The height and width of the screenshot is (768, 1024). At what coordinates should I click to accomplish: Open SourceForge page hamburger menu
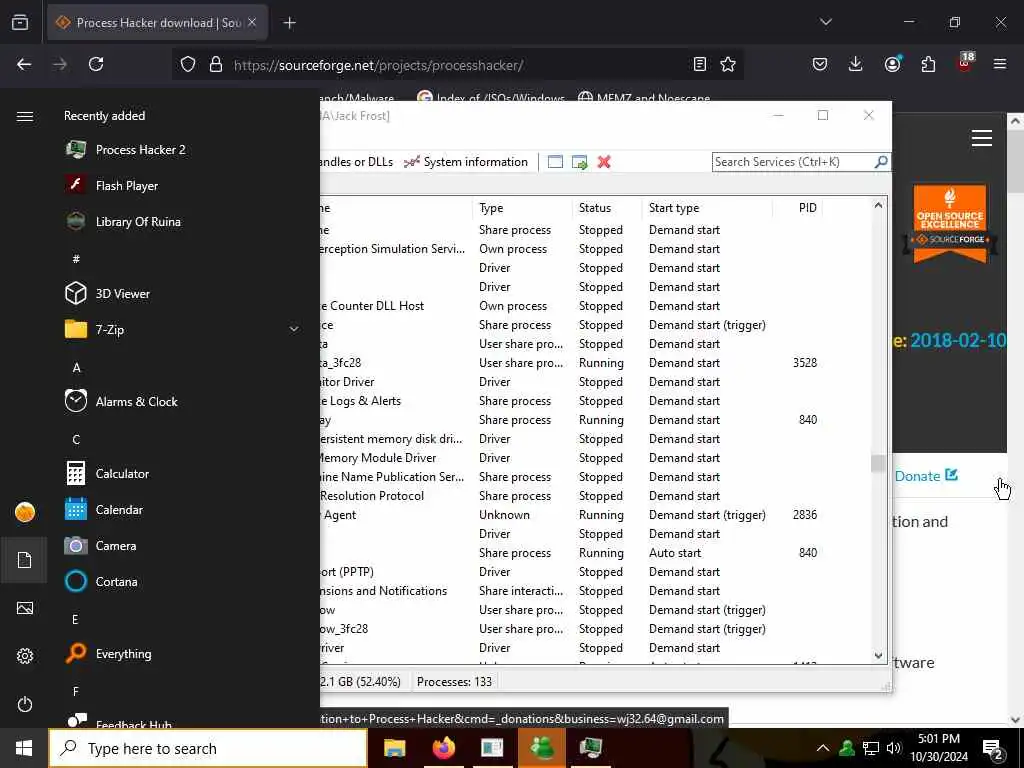click(x=982, y=138)
